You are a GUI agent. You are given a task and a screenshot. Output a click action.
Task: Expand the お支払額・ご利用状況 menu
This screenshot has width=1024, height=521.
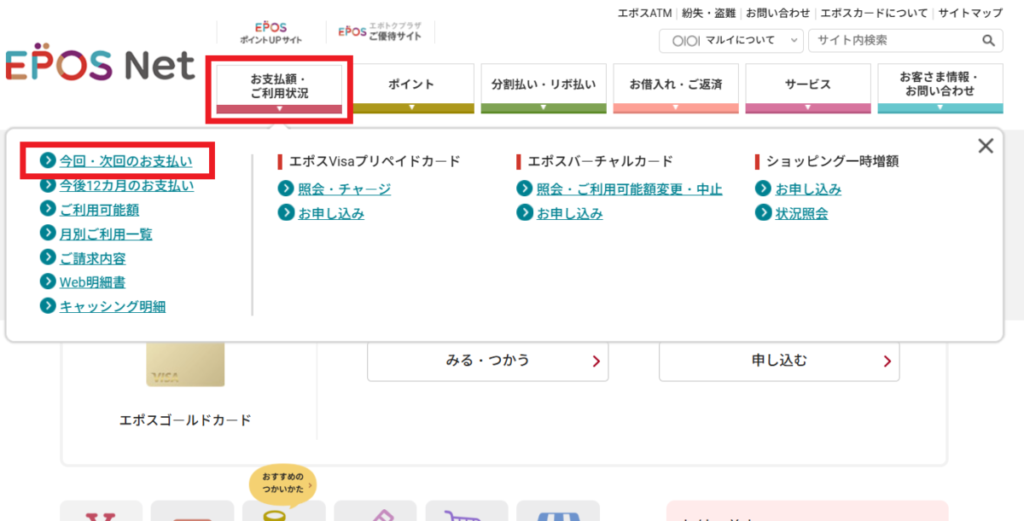click(280, 89)
